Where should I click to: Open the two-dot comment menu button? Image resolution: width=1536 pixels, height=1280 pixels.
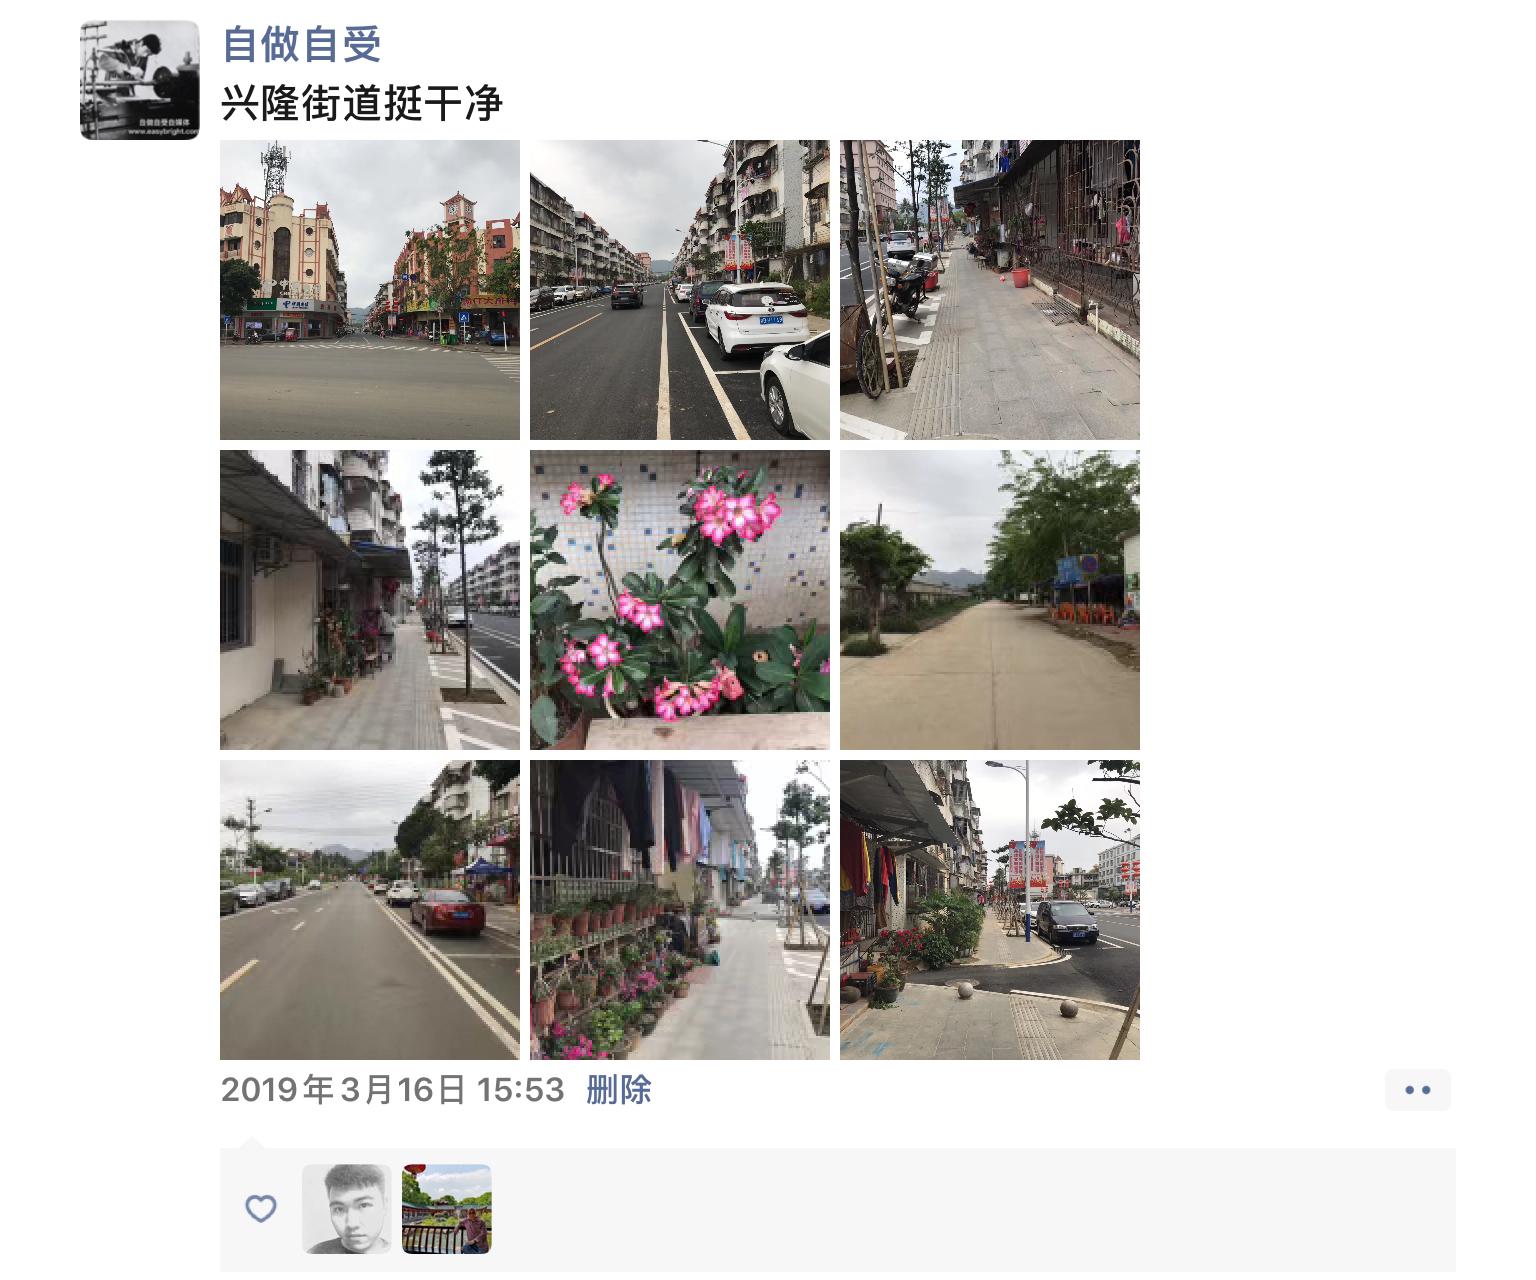point(1418,1090)
